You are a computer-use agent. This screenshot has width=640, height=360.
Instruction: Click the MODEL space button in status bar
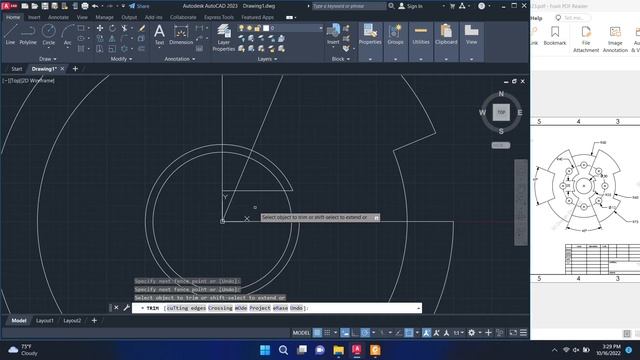coord(301,333)
